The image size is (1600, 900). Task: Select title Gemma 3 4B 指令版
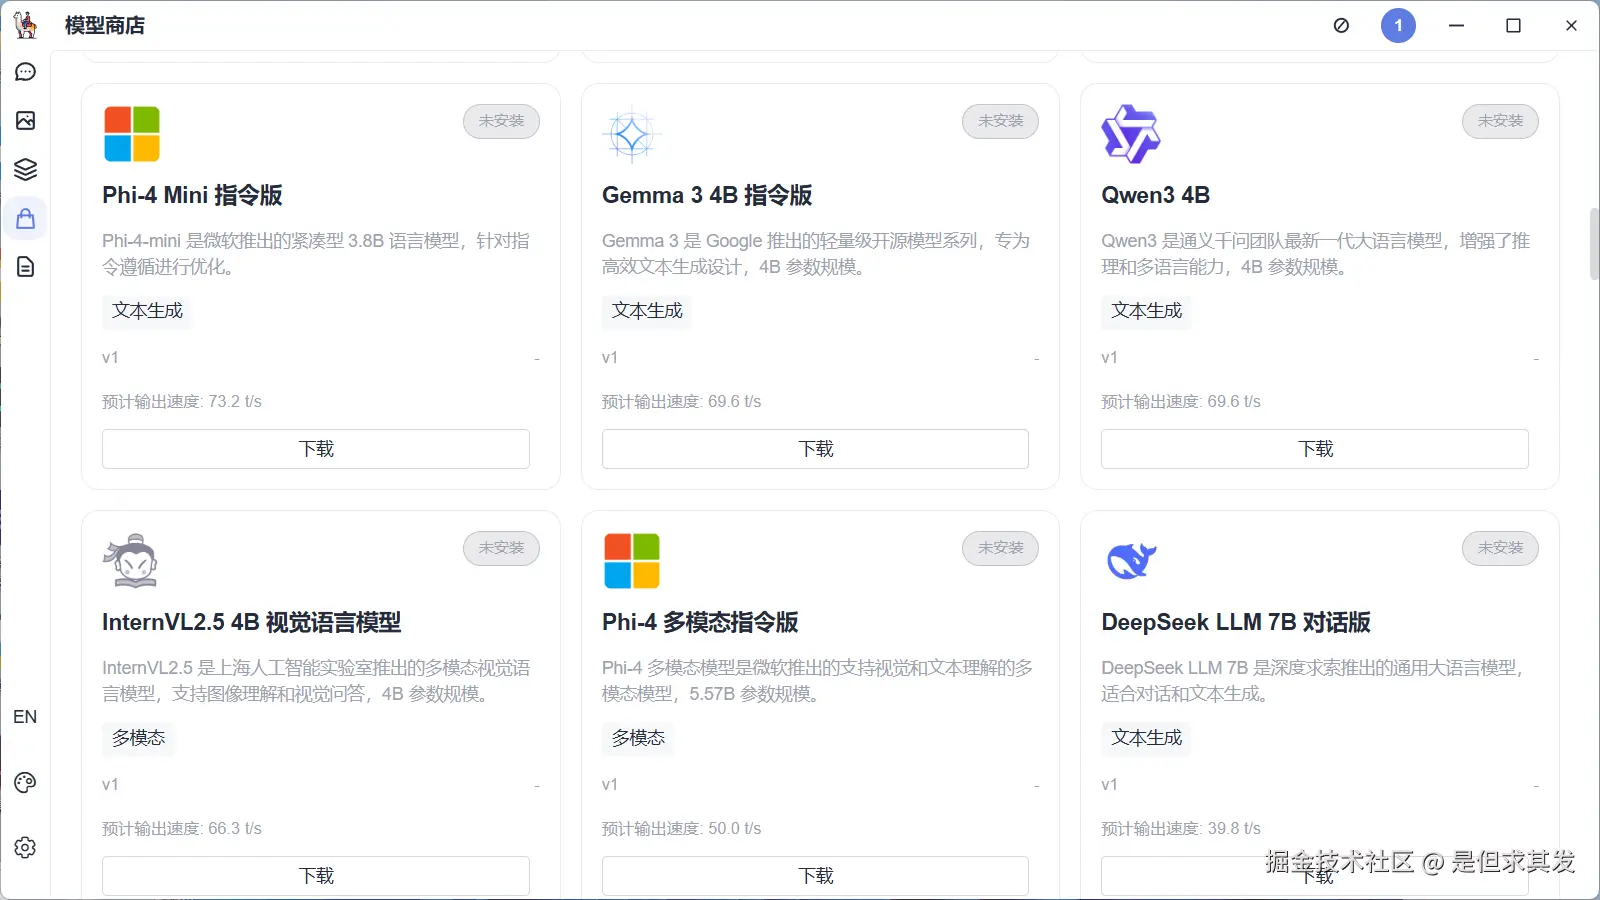[707, 195]
